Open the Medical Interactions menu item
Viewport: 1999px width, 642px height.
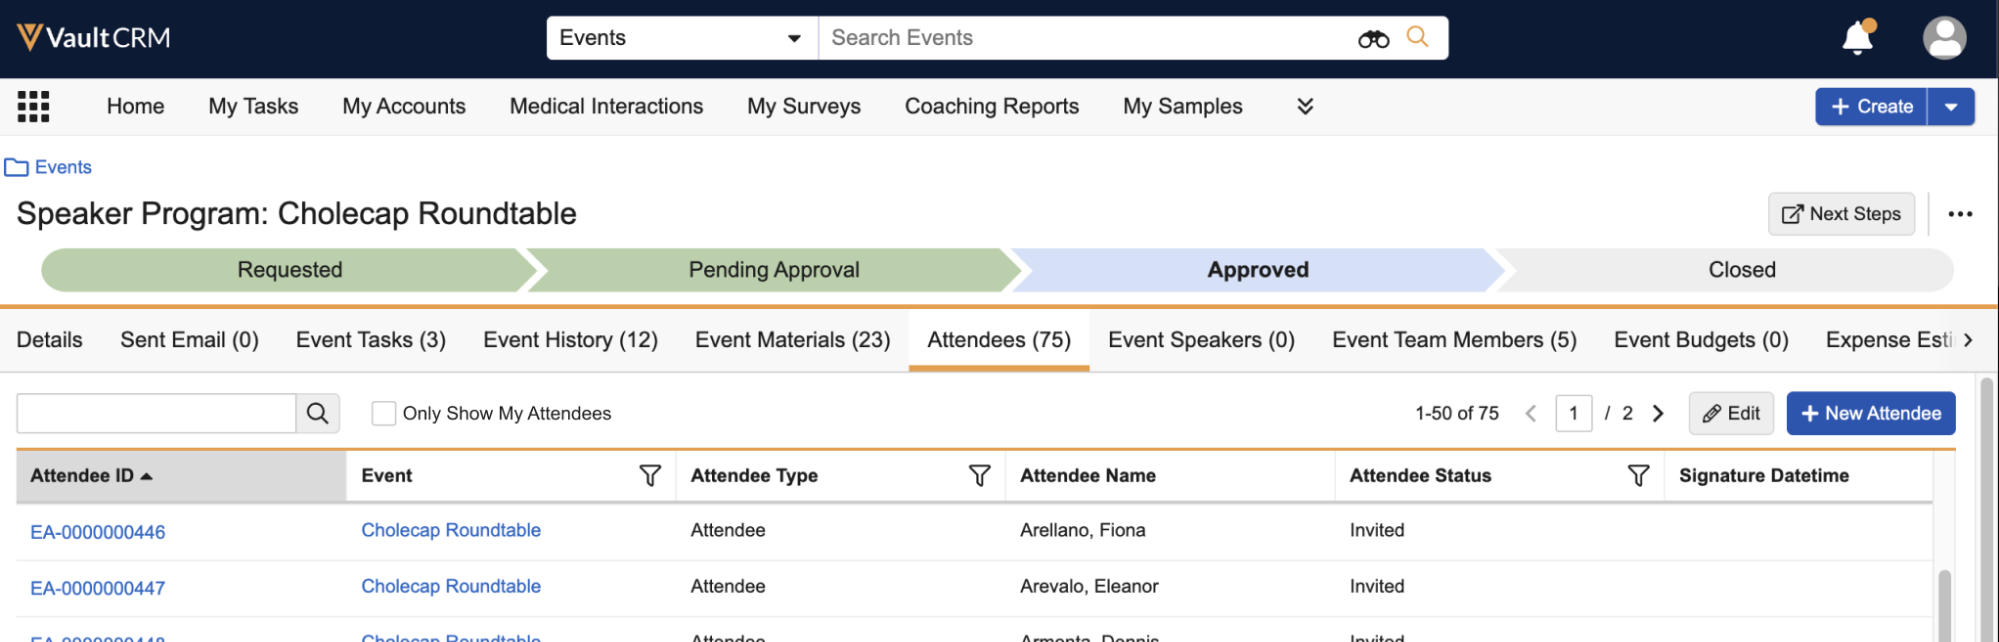(606, 106)
